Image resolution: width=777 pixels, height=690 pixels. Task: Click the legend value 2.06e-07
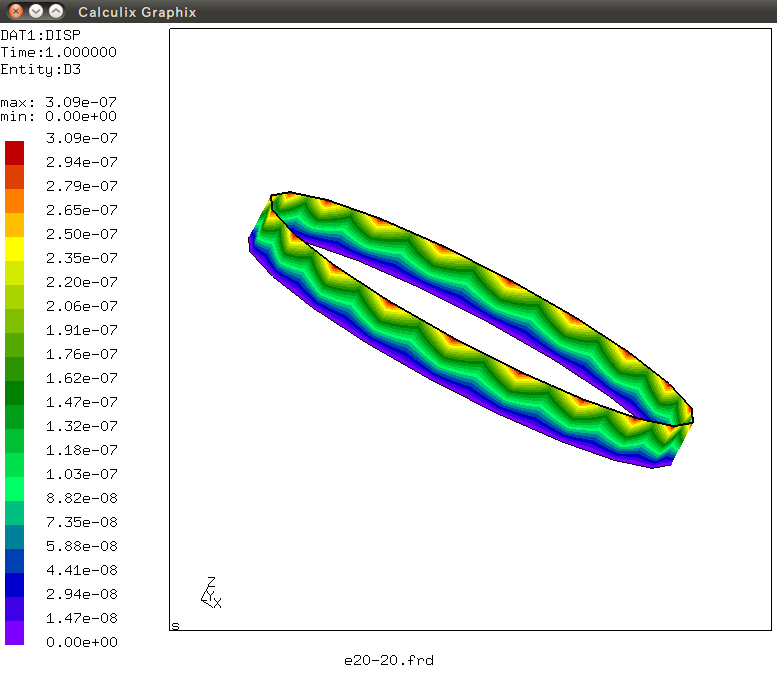[82, 306]
